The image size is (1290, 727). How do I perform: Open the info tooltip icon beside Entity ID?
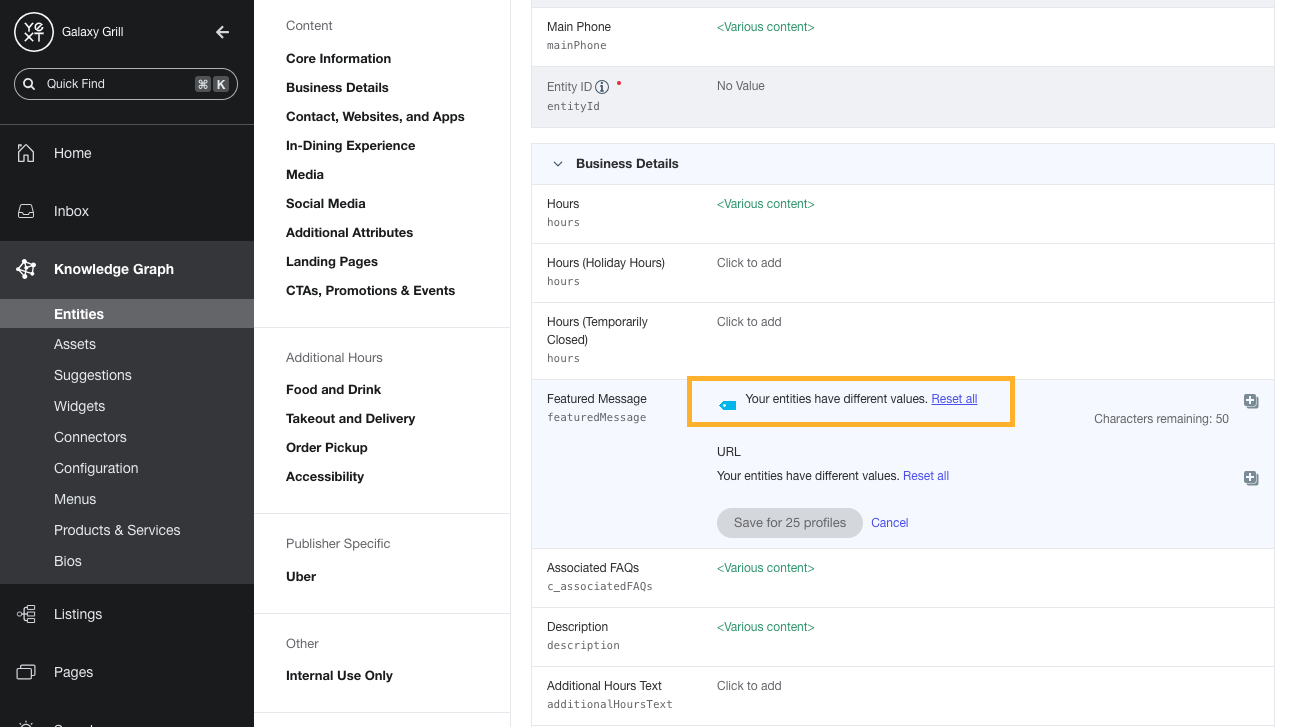603,86
